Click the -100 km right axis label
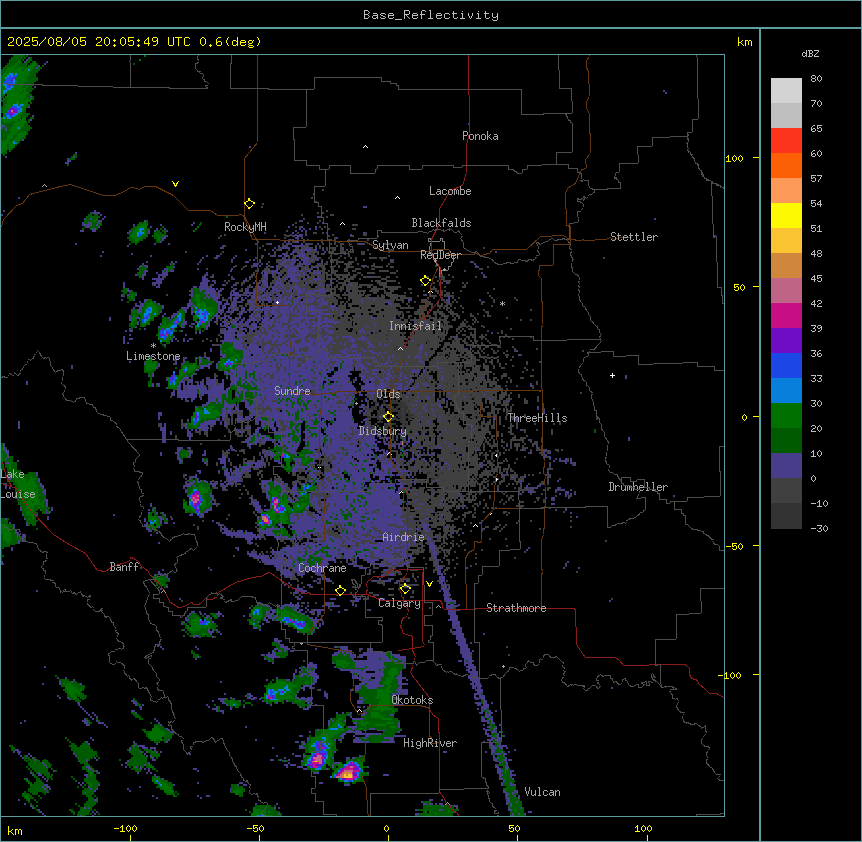 pos(731,675)
